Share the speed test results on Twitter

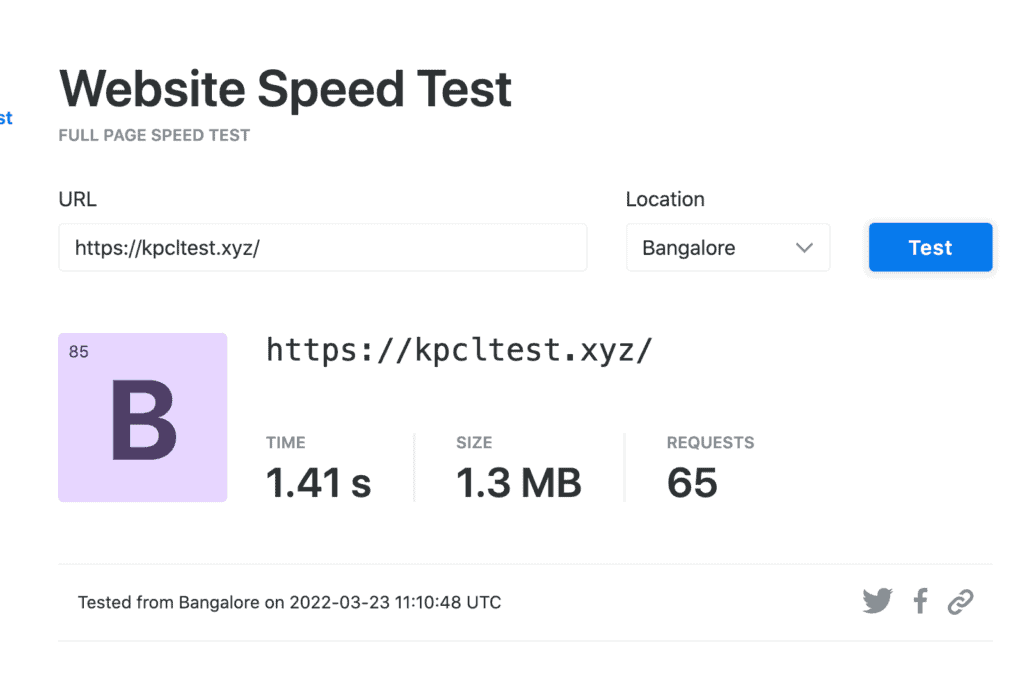pos(877,601)
